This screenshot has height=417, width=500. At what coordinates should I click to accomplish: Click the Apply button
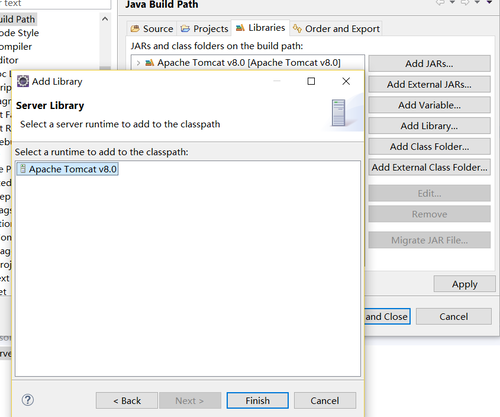click(465, 284)
